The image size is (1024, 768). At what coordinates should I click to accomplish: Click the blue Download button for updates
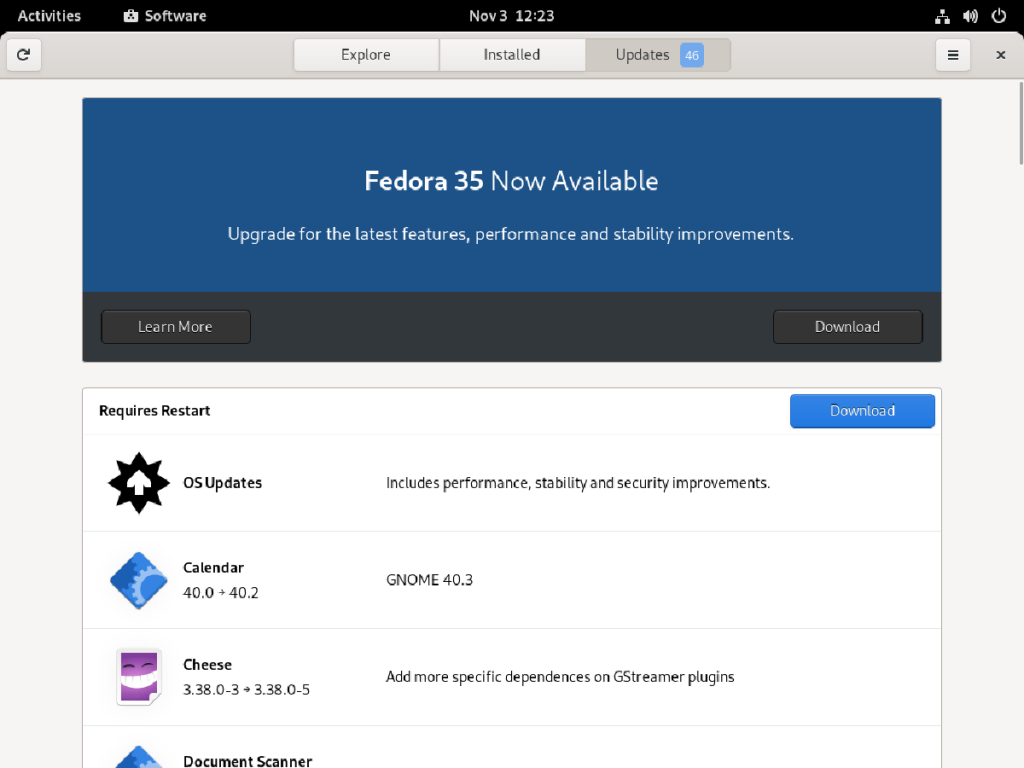click(862, 410)
